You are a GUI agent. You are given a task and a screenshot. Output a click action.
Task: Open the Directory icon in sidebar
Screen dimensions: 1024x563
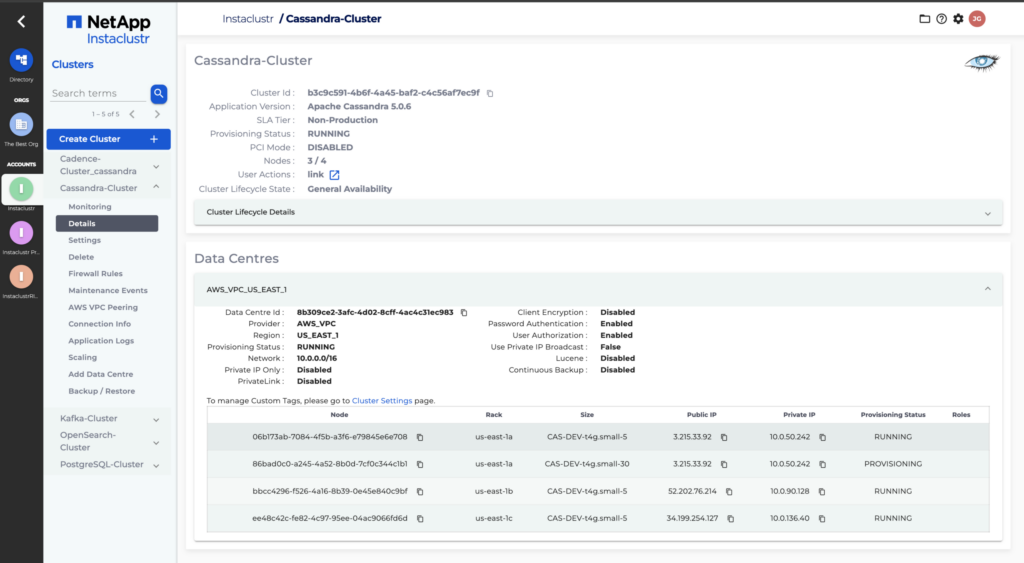coord(21,61)
